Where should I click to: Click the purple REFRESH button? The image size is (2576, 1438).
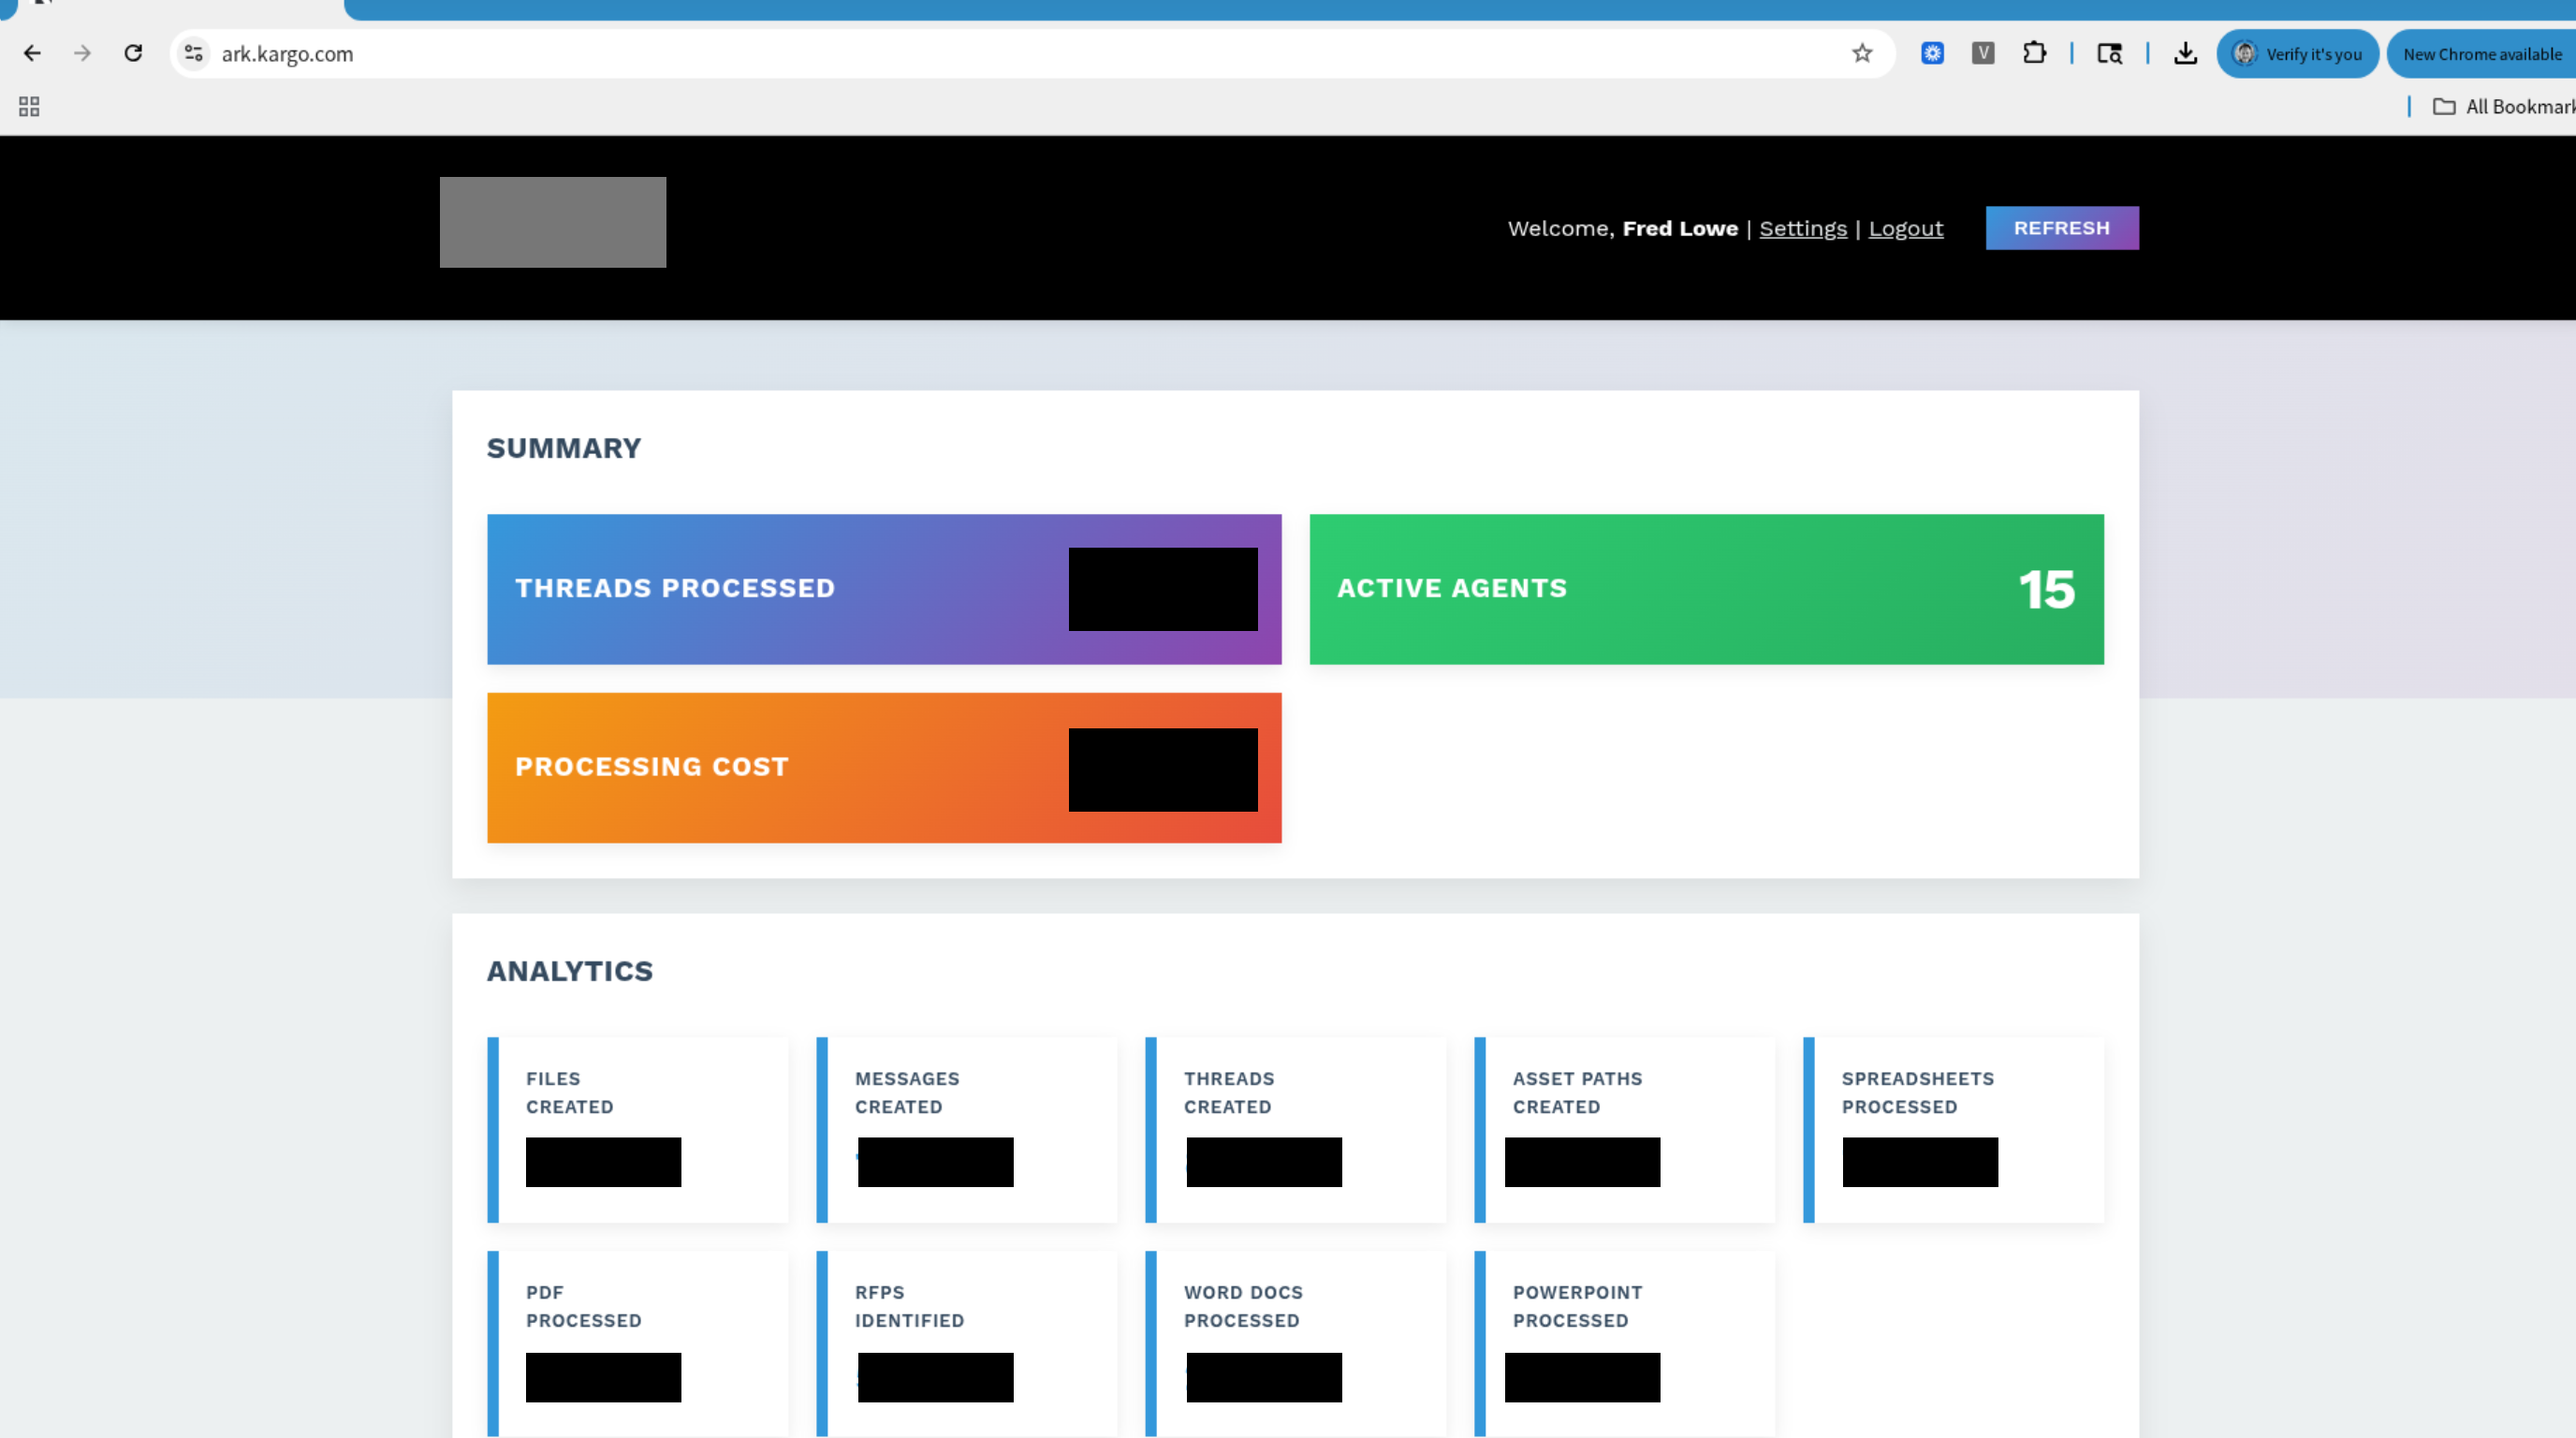pyautogui.click(x=2062, y=228)
